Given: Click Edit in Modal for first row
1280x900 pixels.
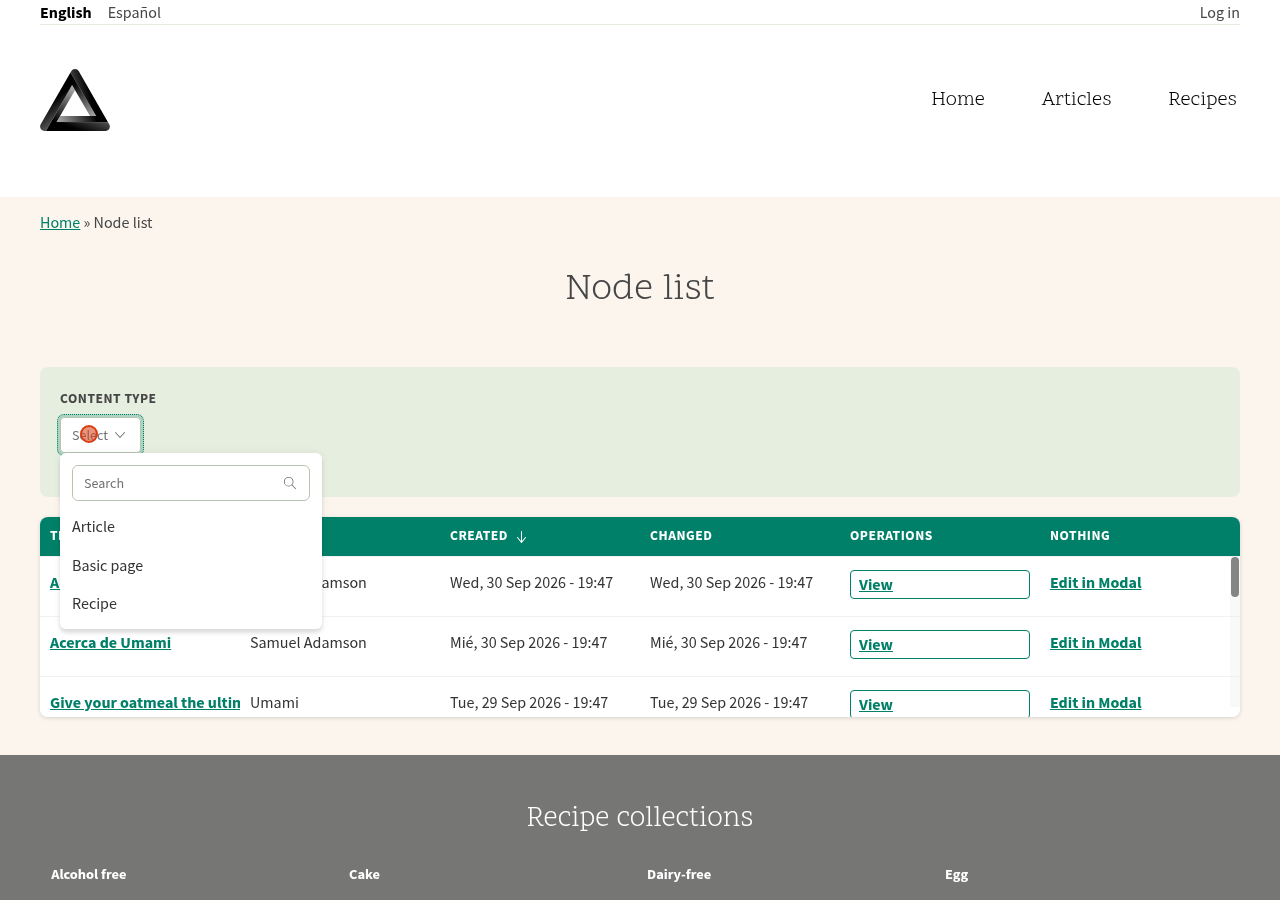Looking at the screenshot, I should coord(1095,583).
